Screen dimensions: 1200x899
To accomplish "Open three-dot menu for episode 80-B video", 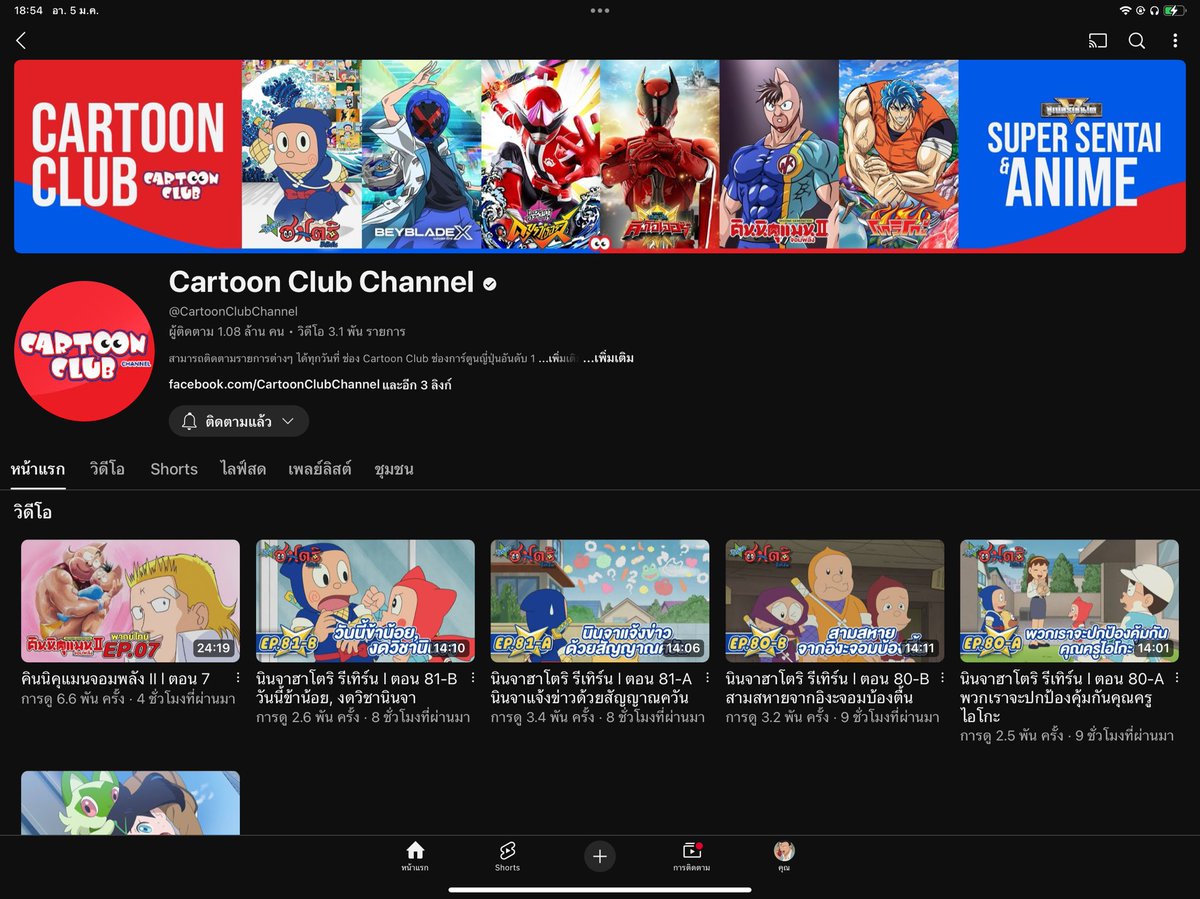I will click(942, 678).
